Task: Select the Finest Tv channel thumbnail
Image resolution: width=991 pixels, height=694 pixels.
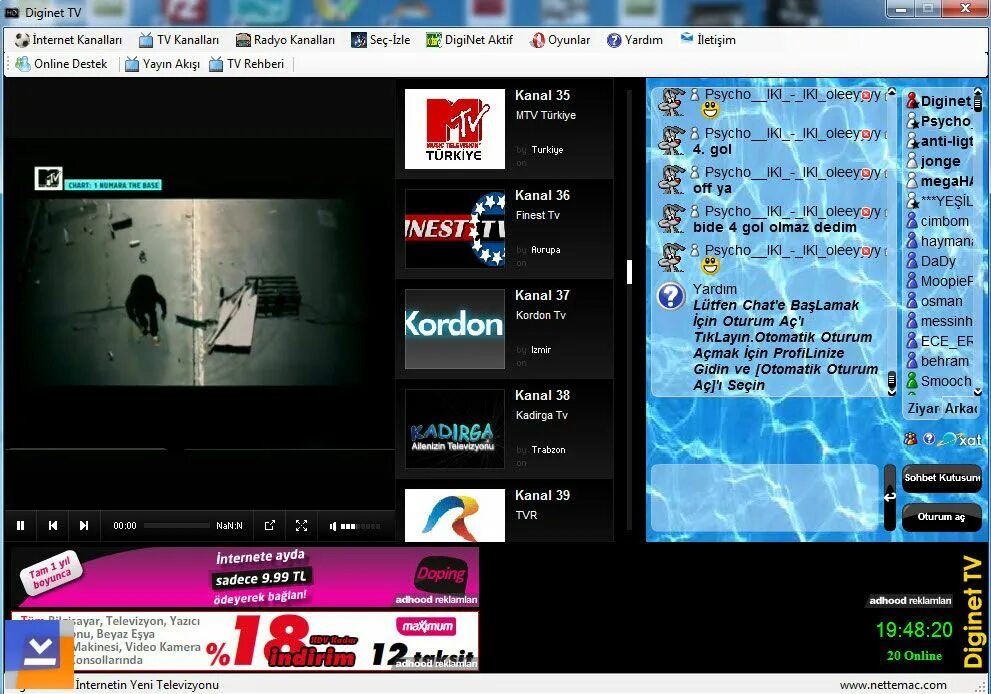Action: coord(454,229)
